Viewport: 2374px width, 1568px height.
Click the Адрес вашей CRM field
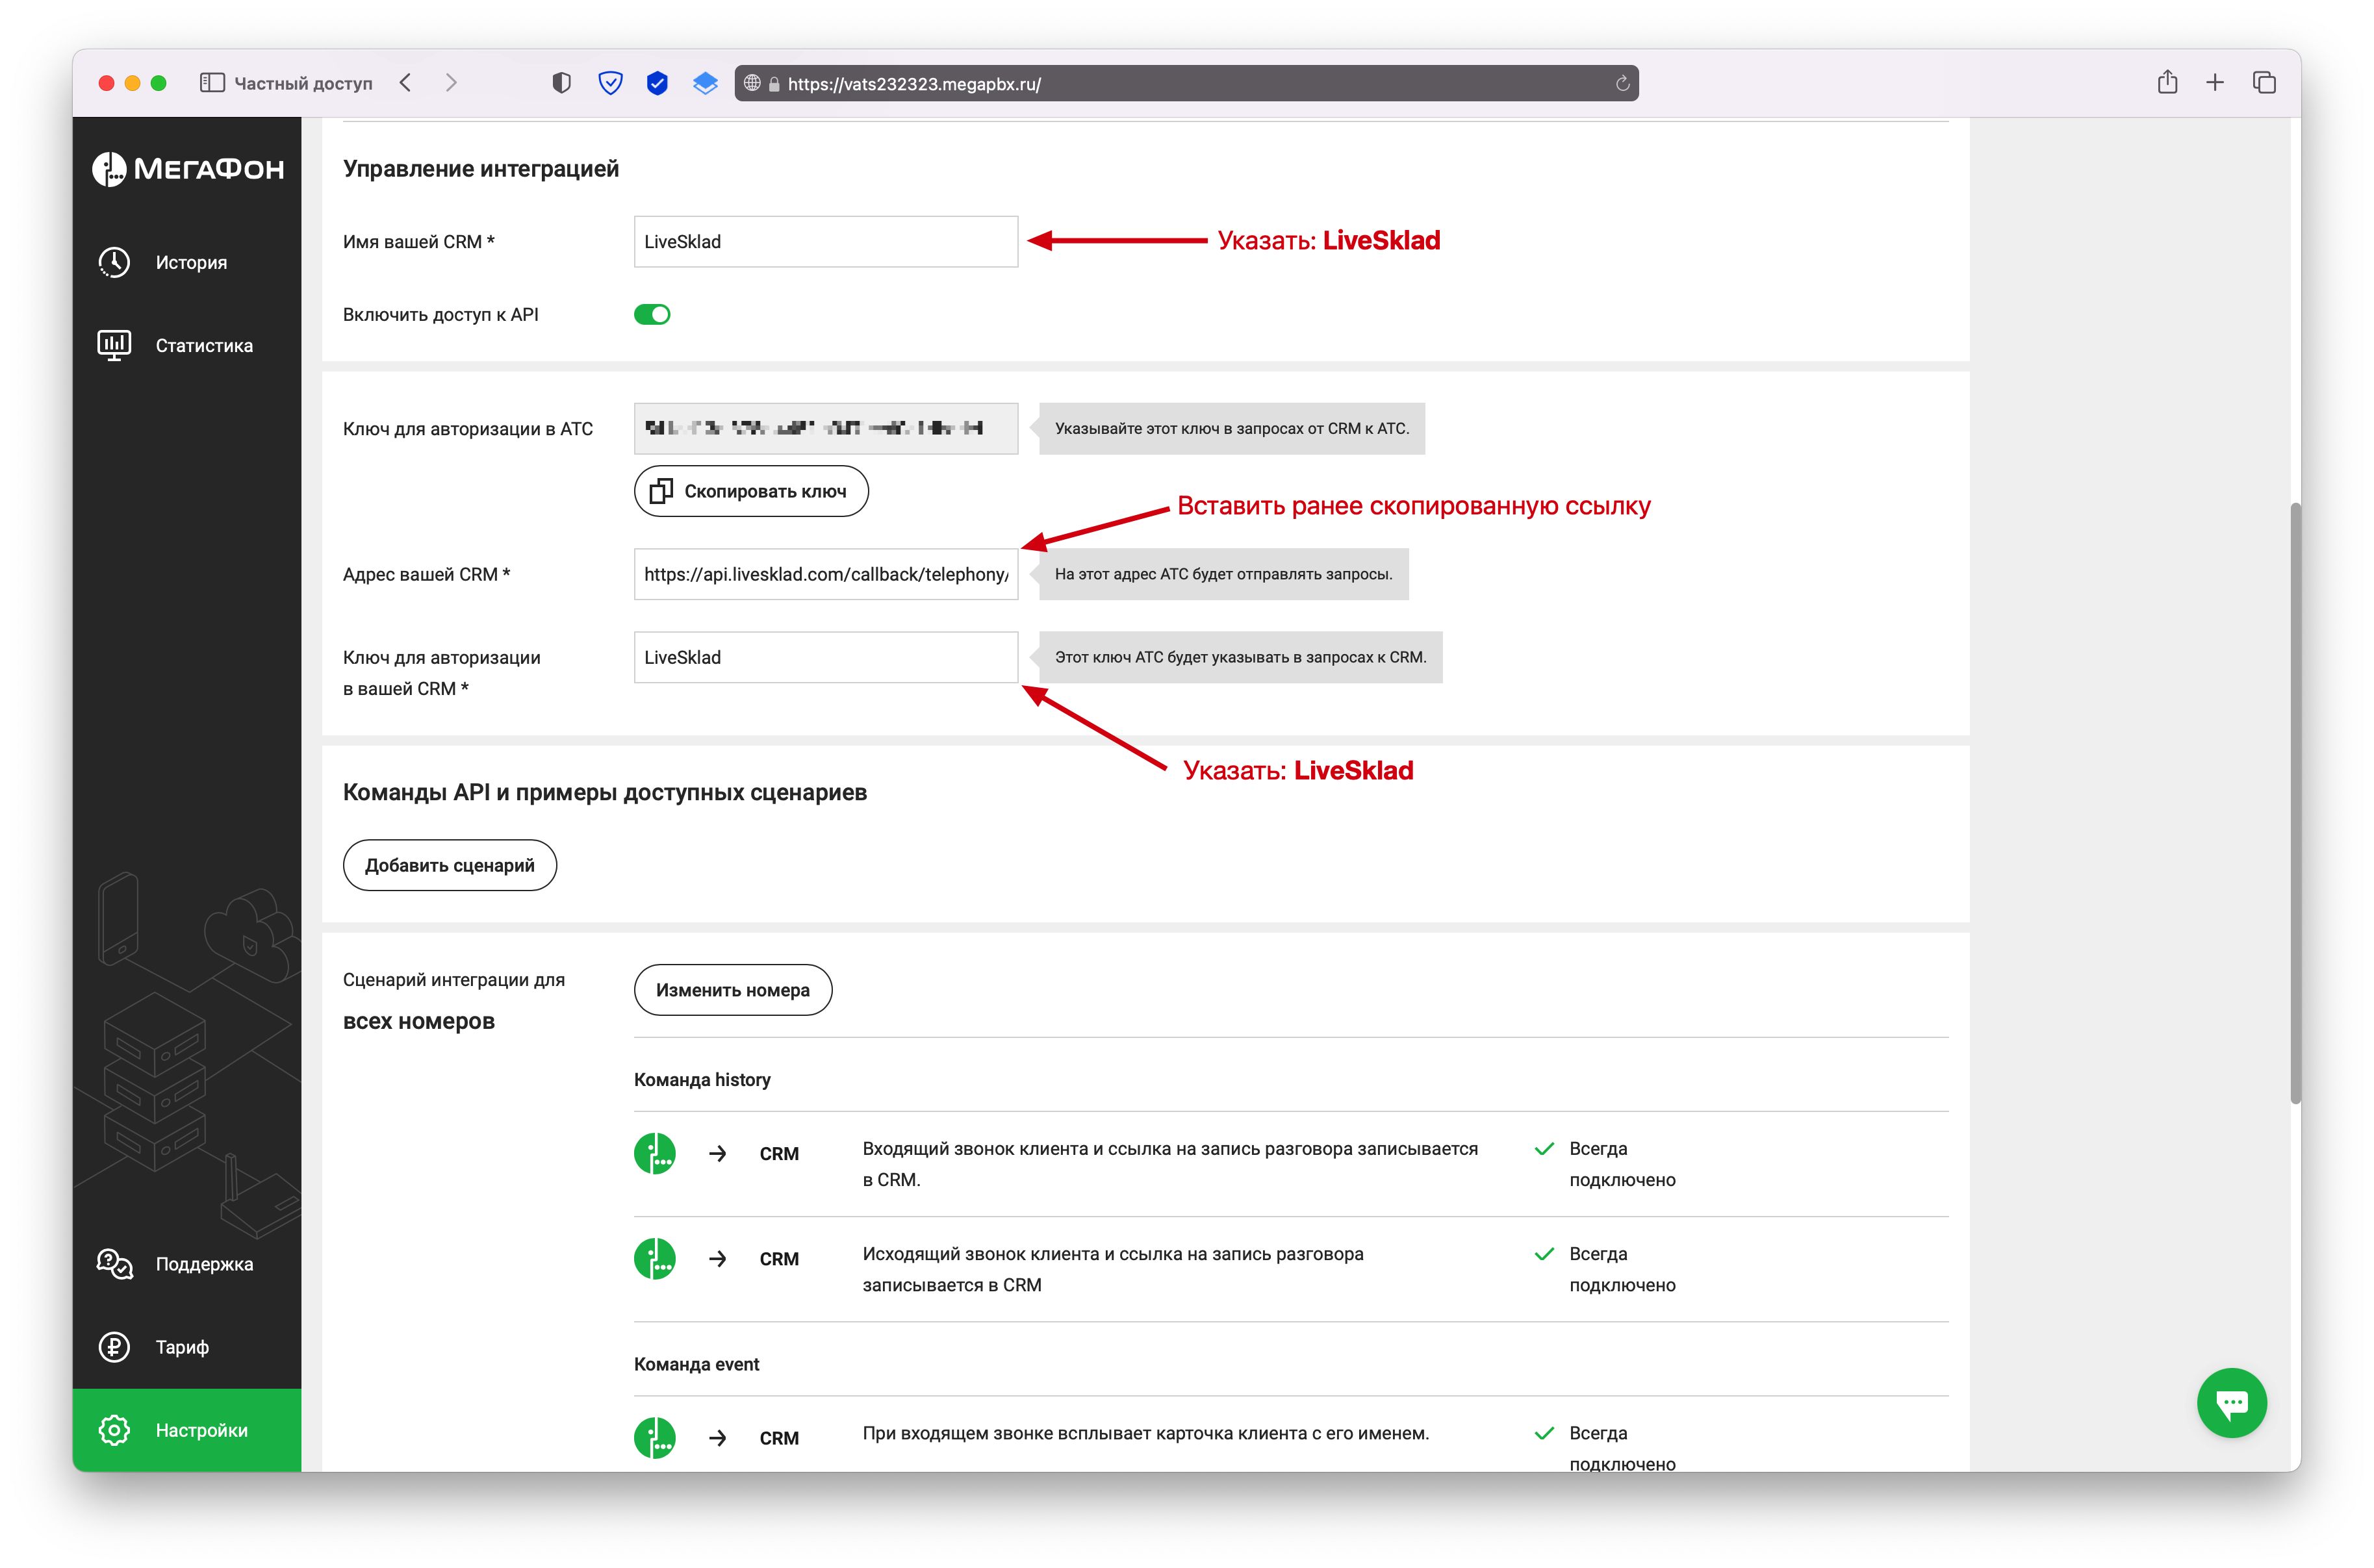pos(826,574)
